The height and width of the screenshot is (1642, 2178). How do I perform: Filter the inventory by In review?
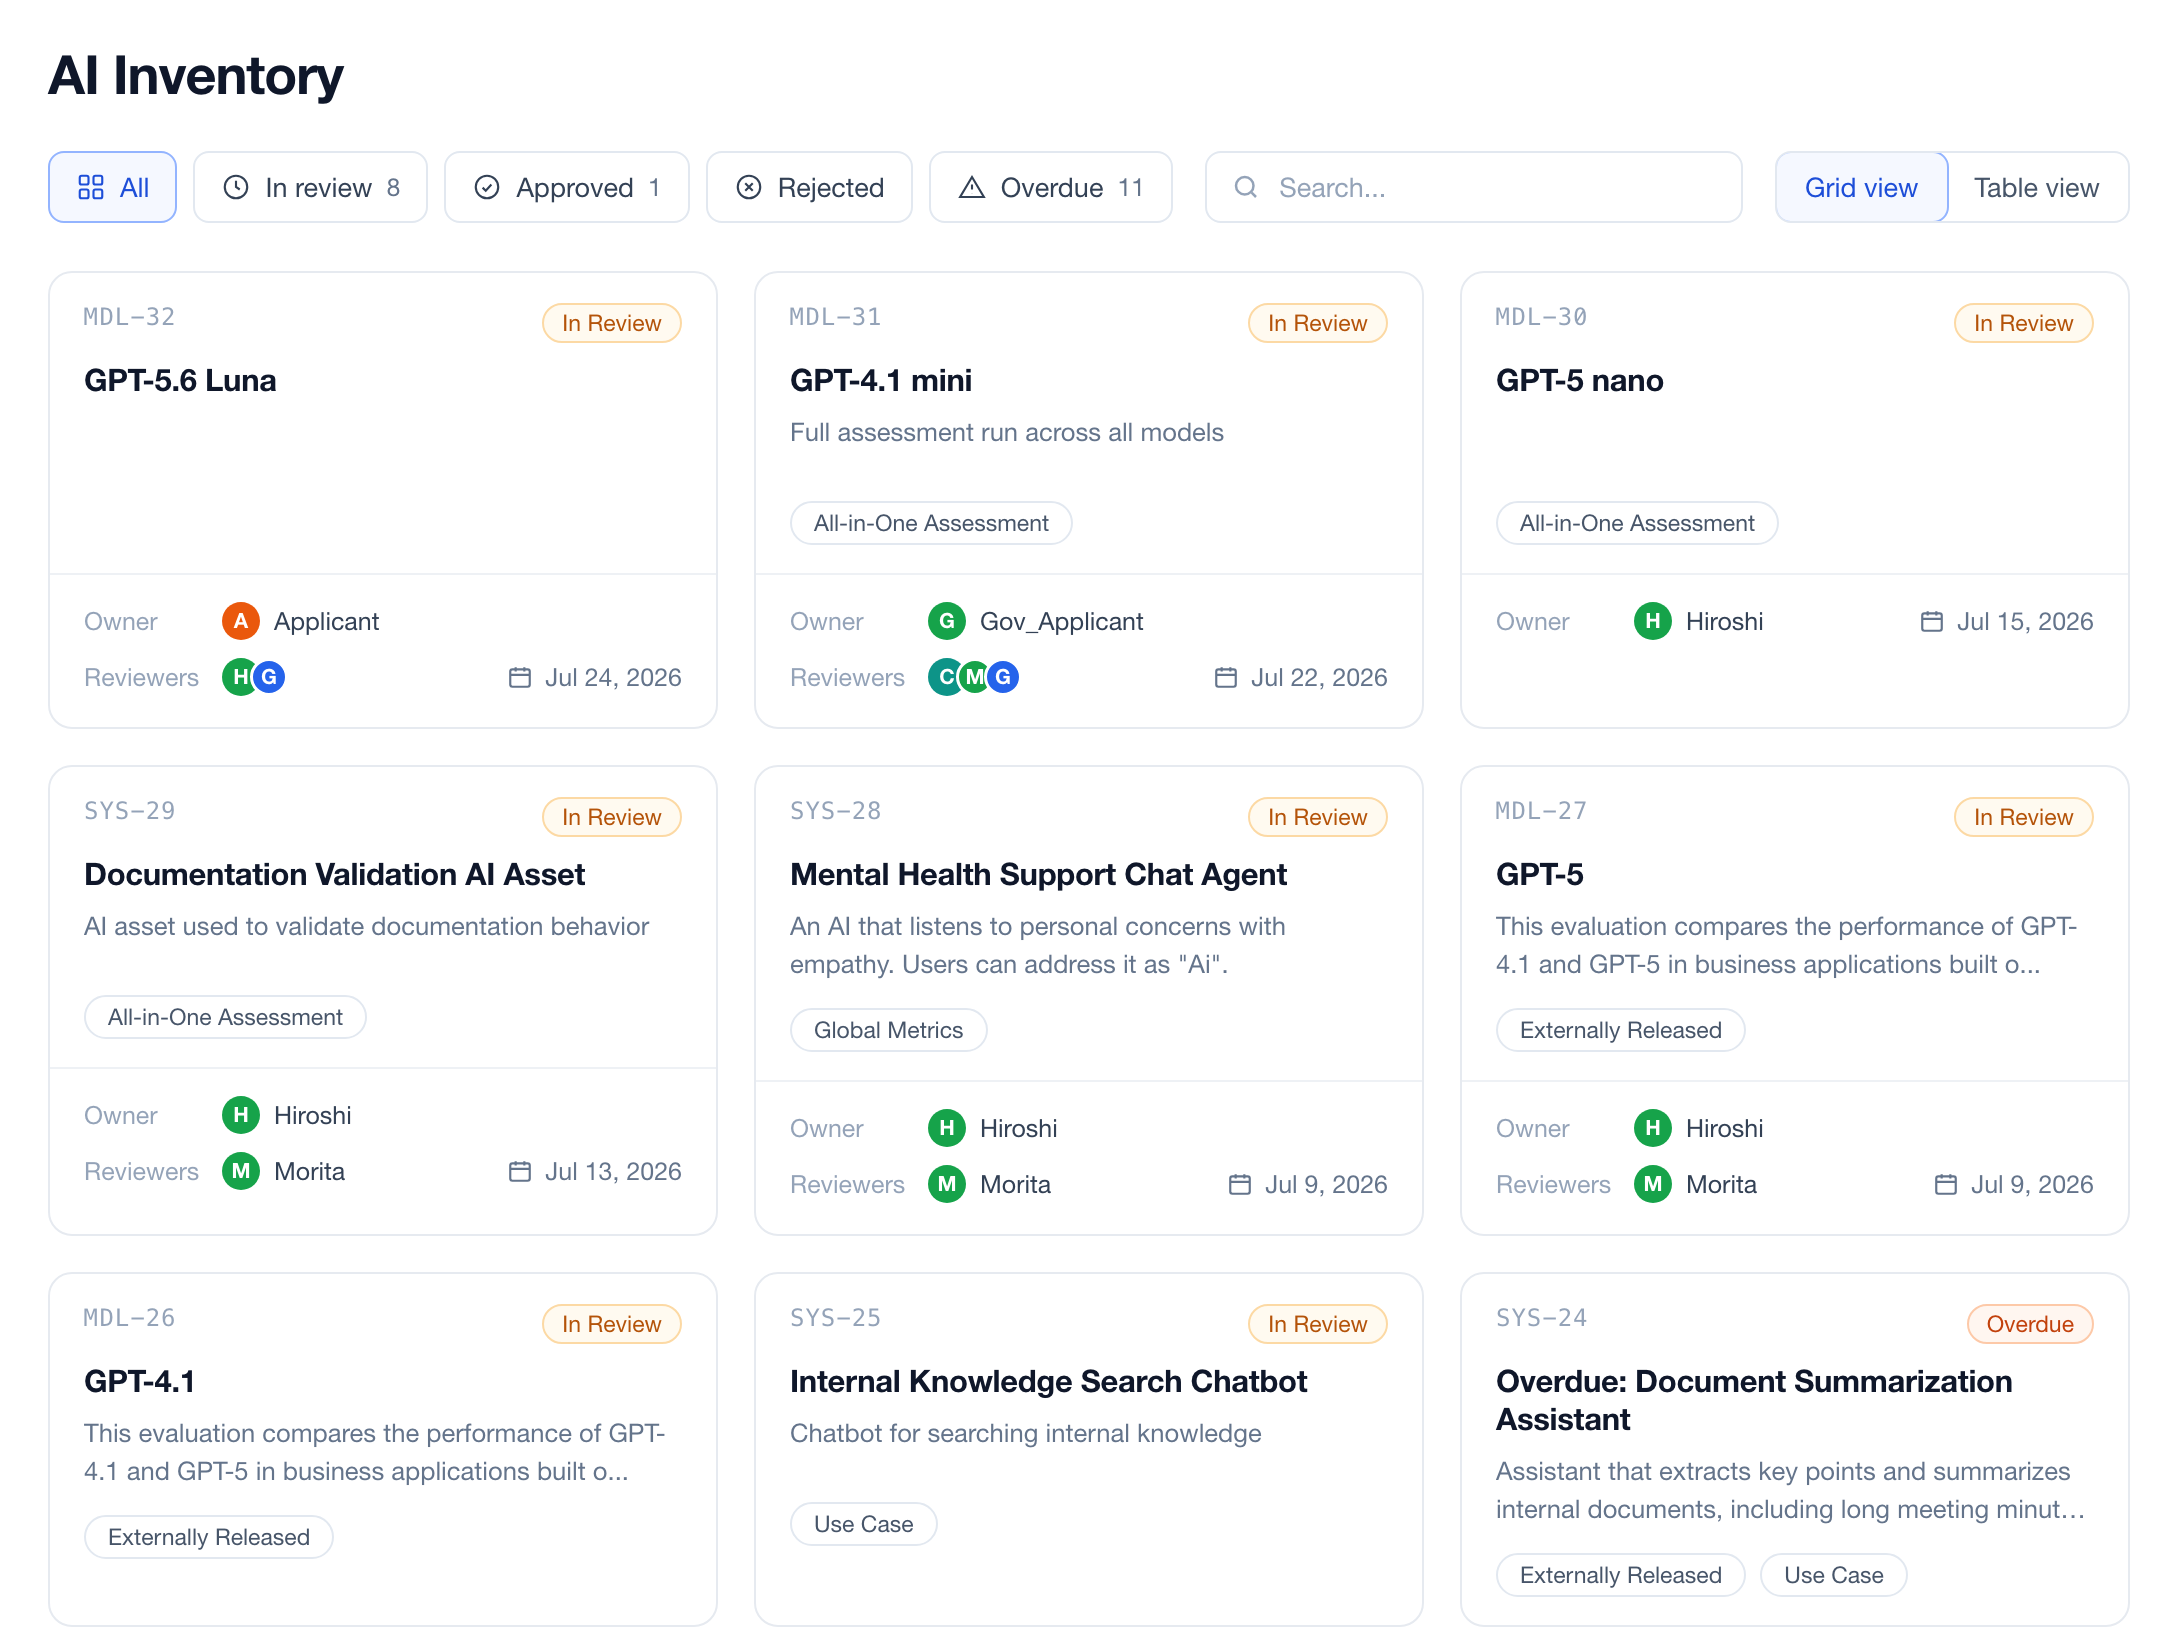(x=310, y=187)
